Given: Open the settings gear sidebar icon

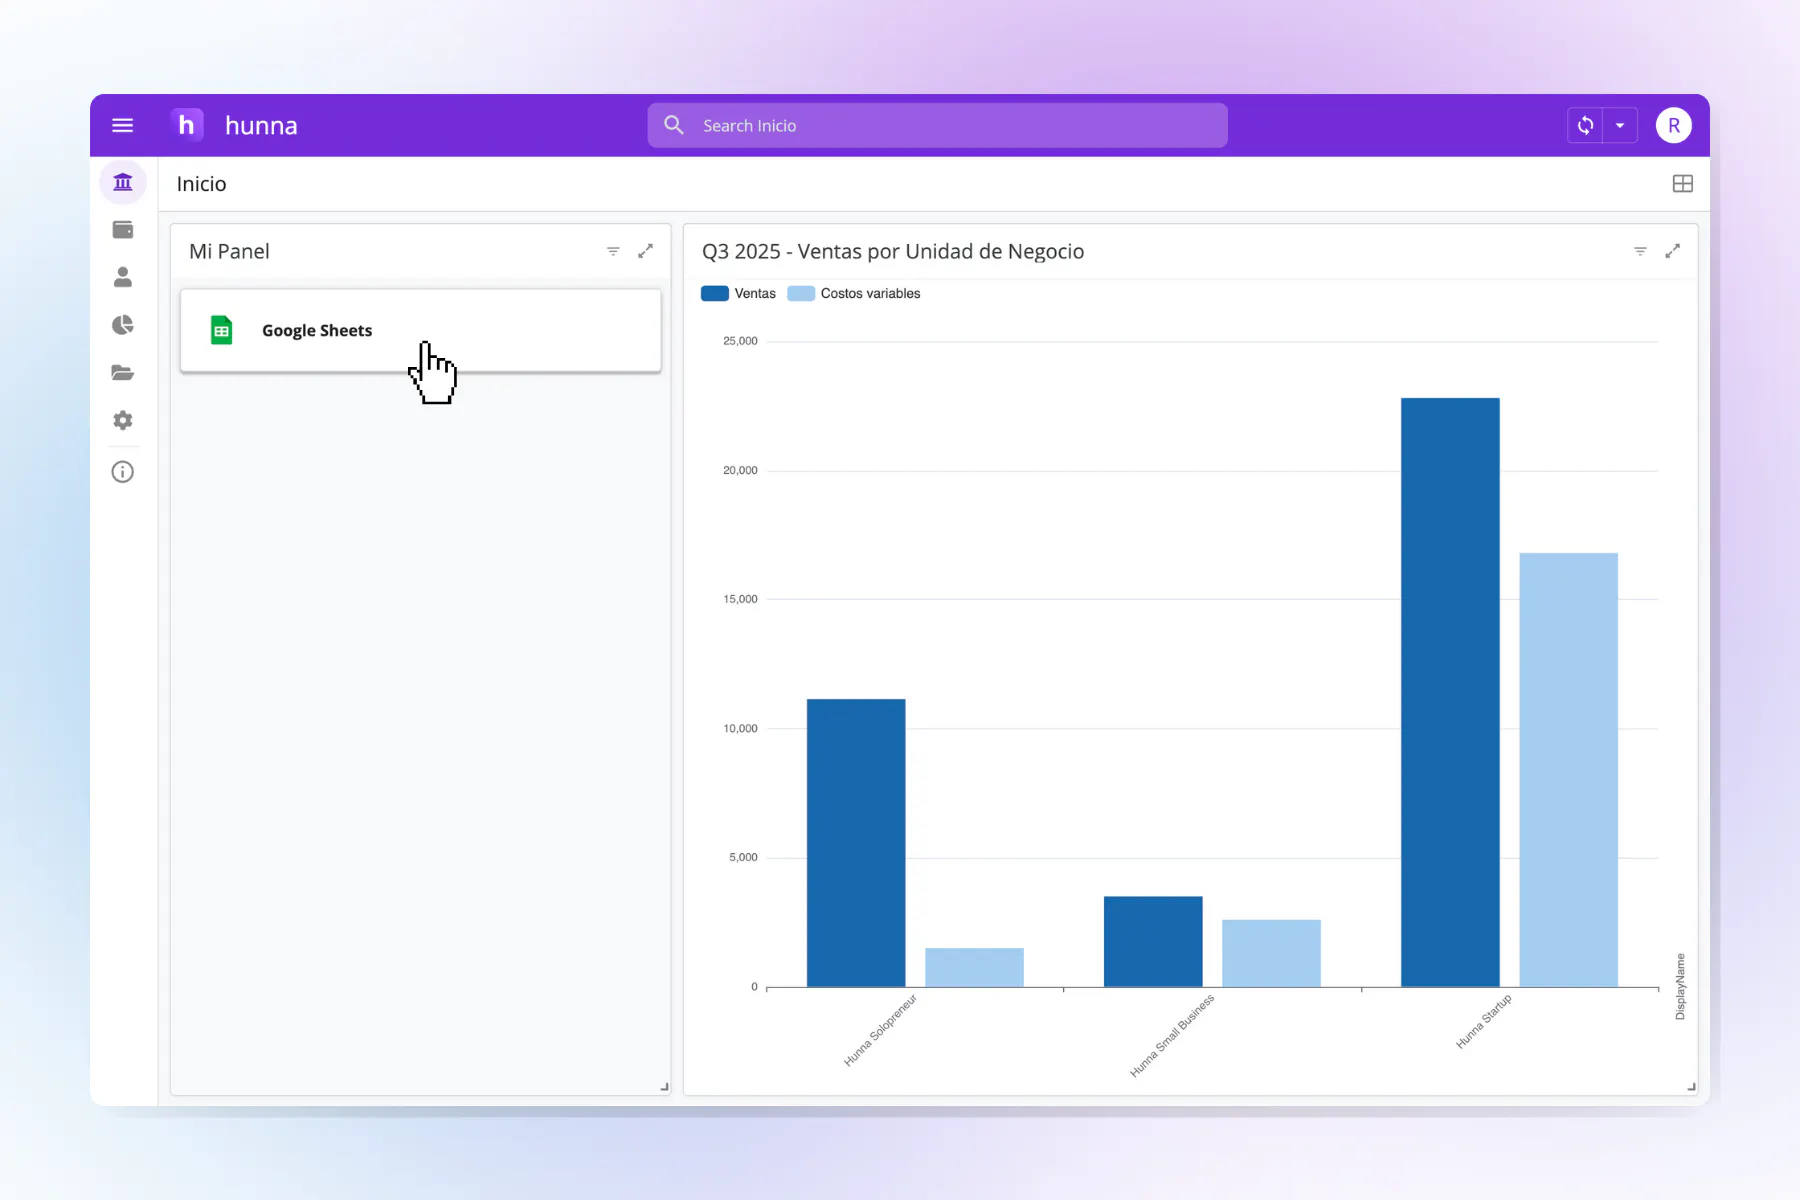Looking at the screenshot, I should (x=123, y=420).
